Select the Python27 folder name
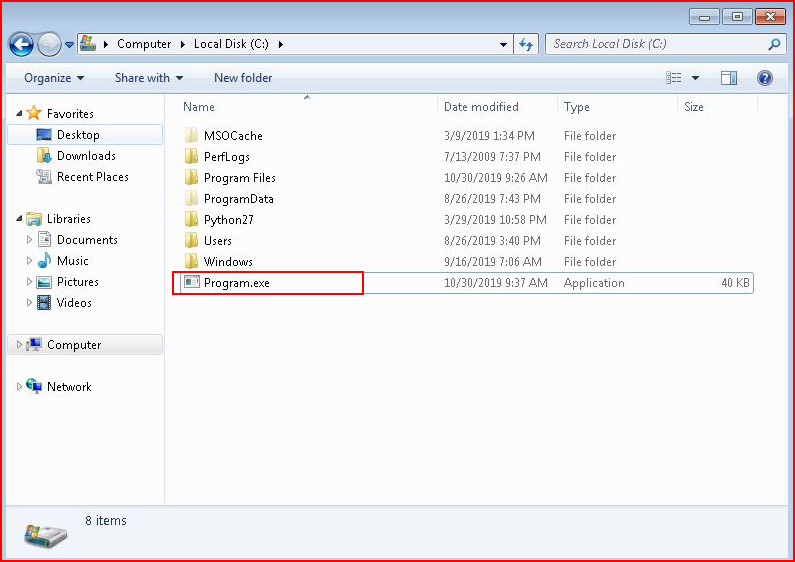Image resolution: width=795 pixels, height=562 pixels. click(x=229, y=220)
